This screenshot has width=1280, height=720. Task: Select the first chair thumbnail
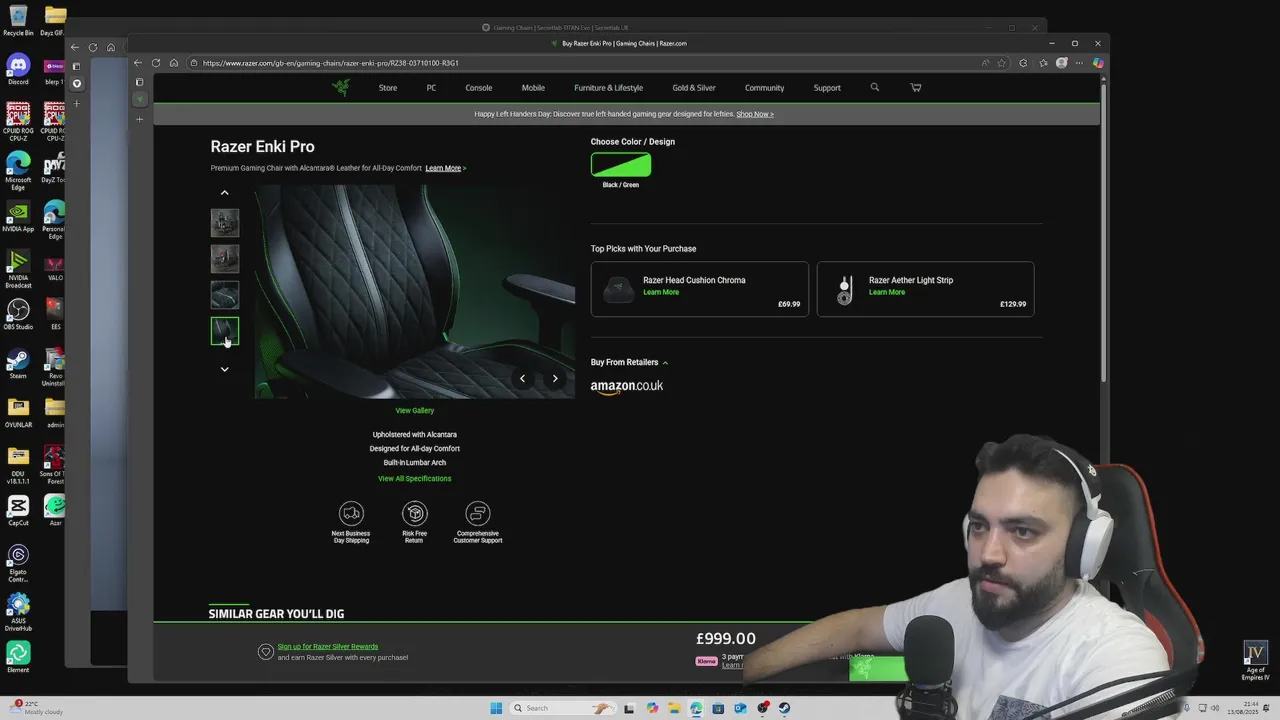(x=225, y=222)
